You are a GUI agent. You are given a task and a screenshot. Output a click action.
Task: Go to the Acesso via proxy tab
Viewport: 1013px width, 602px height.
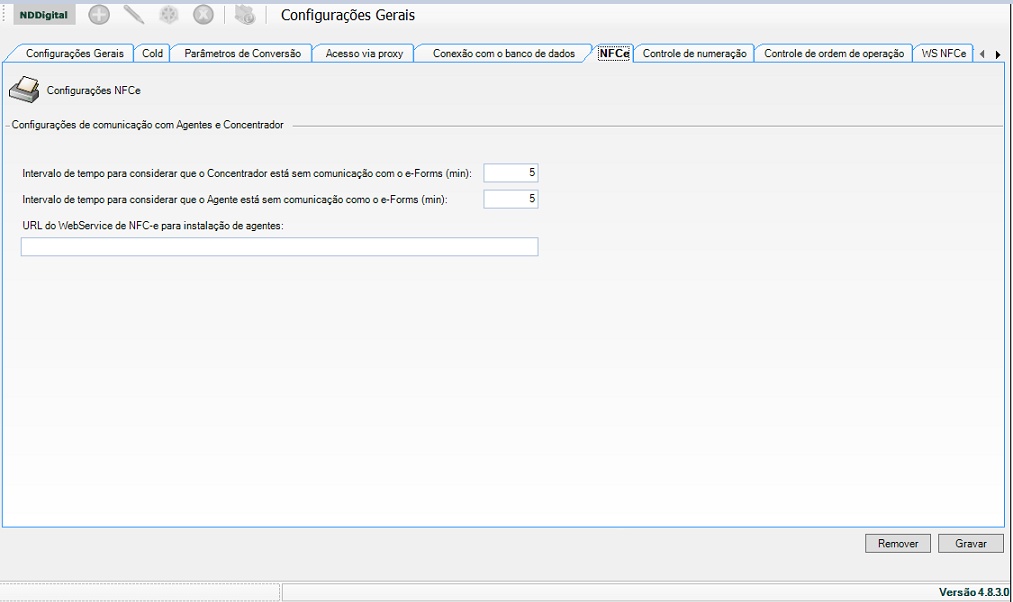click(364, 53)
